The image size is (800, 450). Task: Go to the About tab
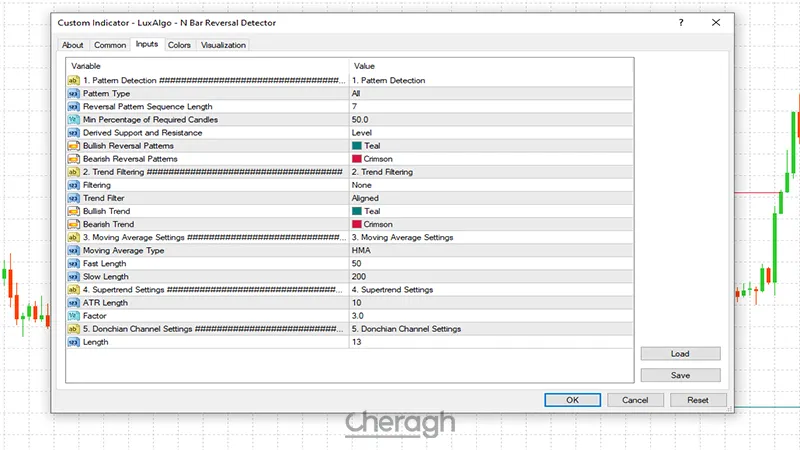tap(73, 45)
